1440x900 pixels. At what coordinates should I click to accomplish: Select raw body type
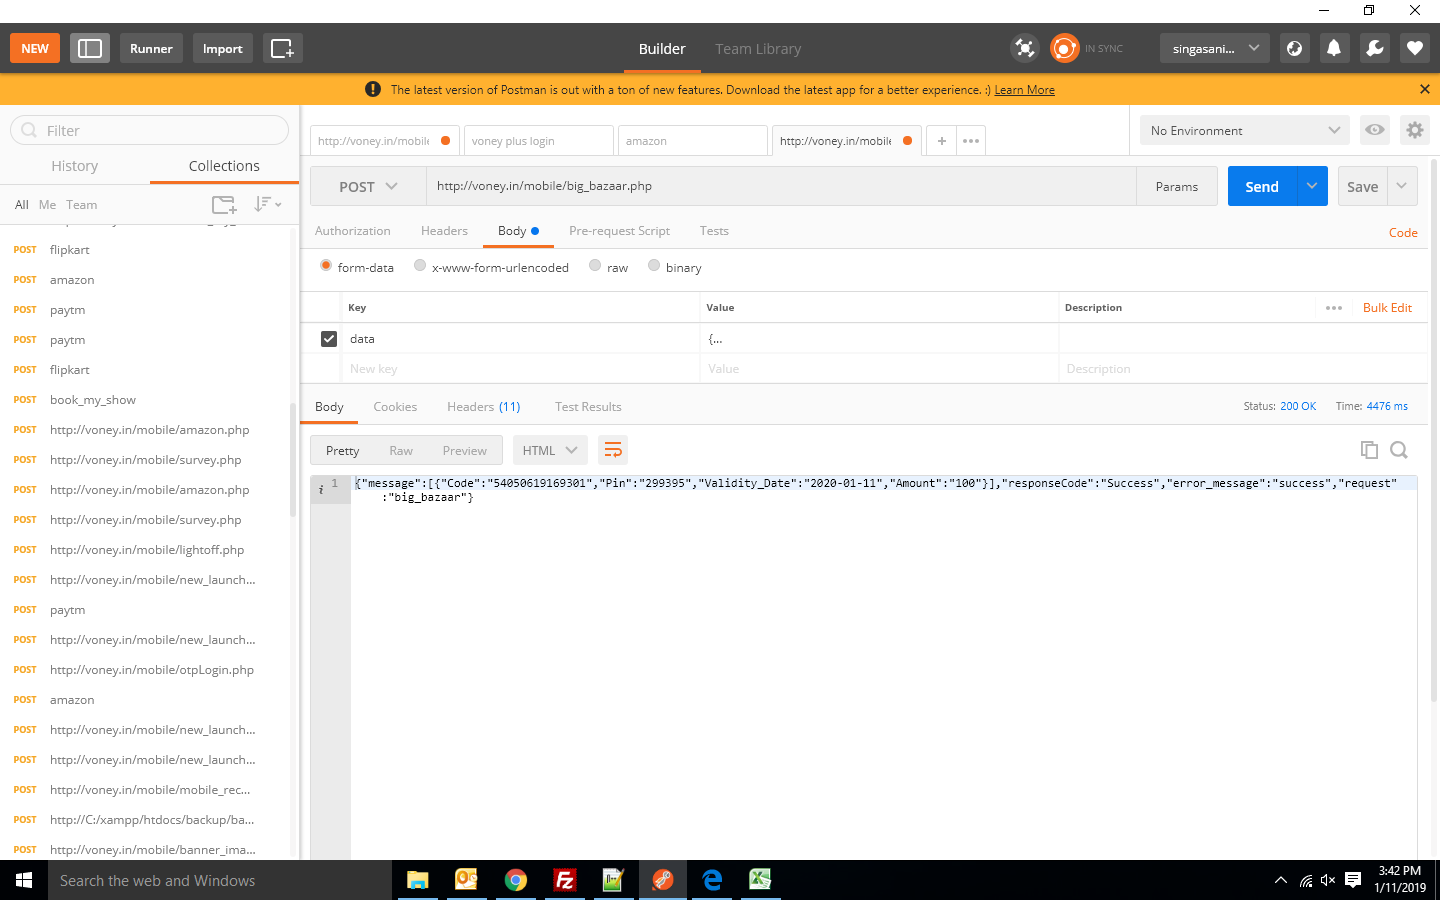click(595, 266)
